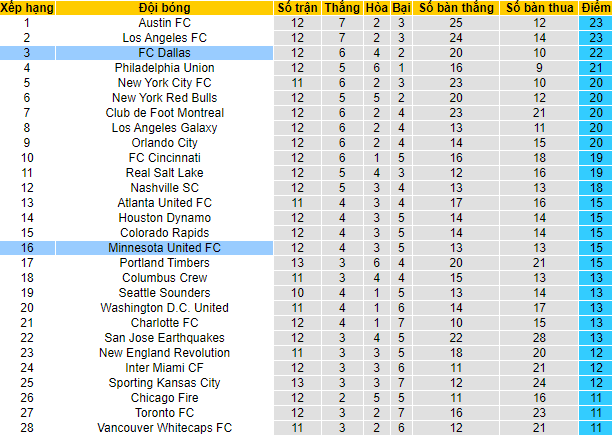Screen dimensions: 612x437
Task: Click the Austin FC team name
Action: [164, 22]
